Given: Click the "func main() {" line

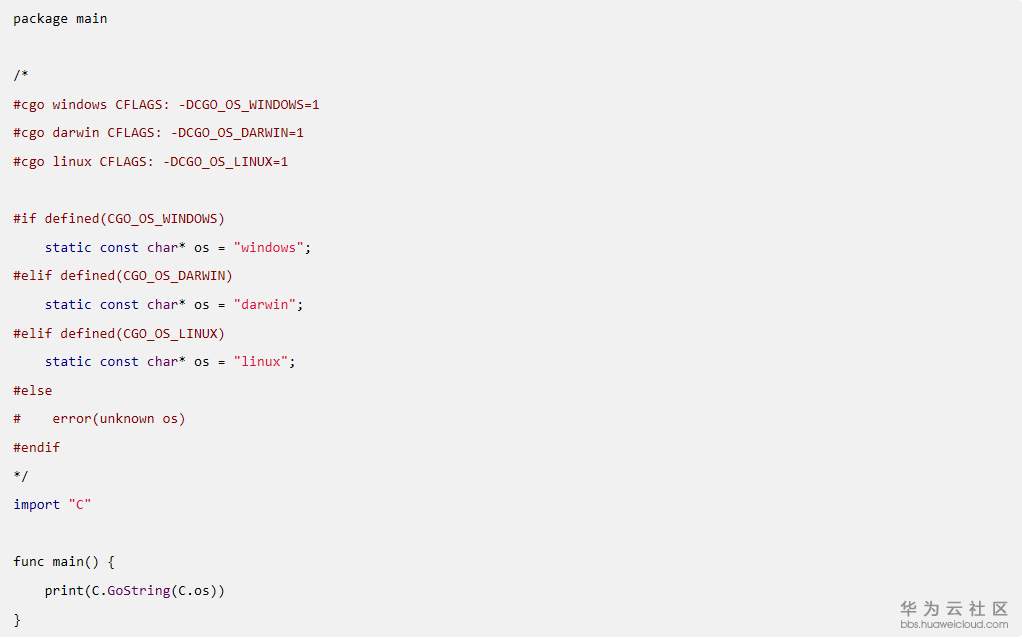Looking at the screenshot, I should click(64, 562).
